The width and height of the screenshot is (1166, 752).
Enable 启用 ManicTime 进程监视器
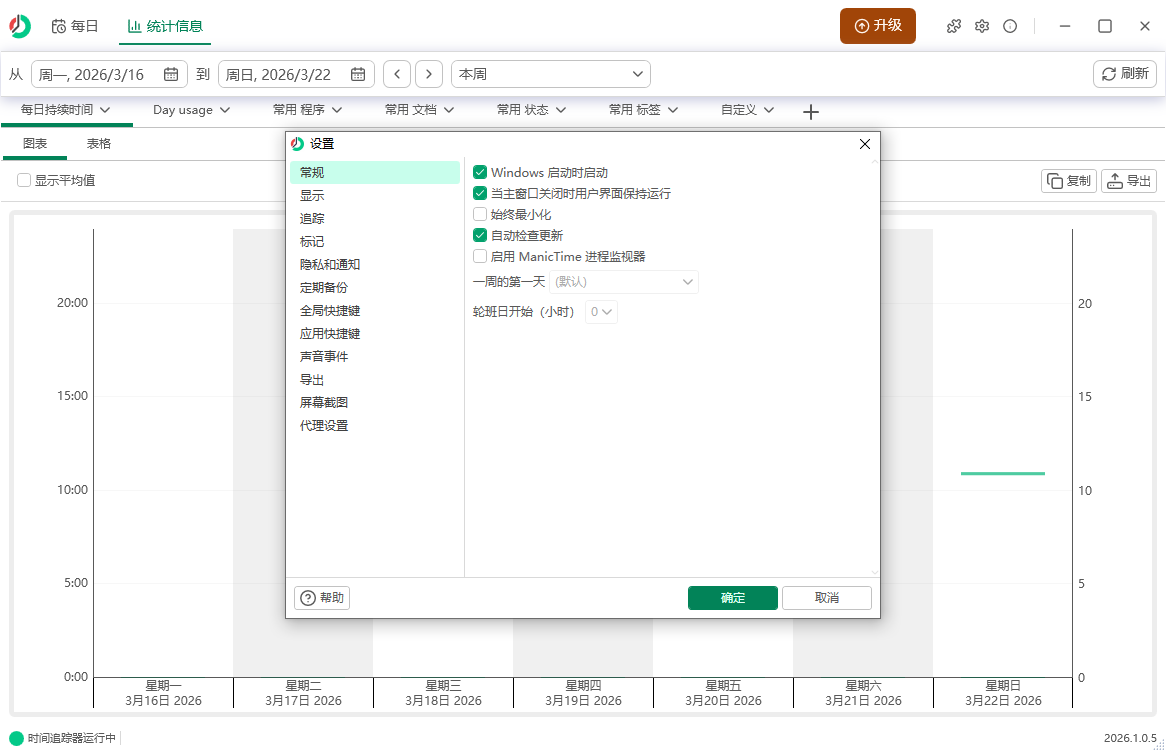tap(479, 256)
